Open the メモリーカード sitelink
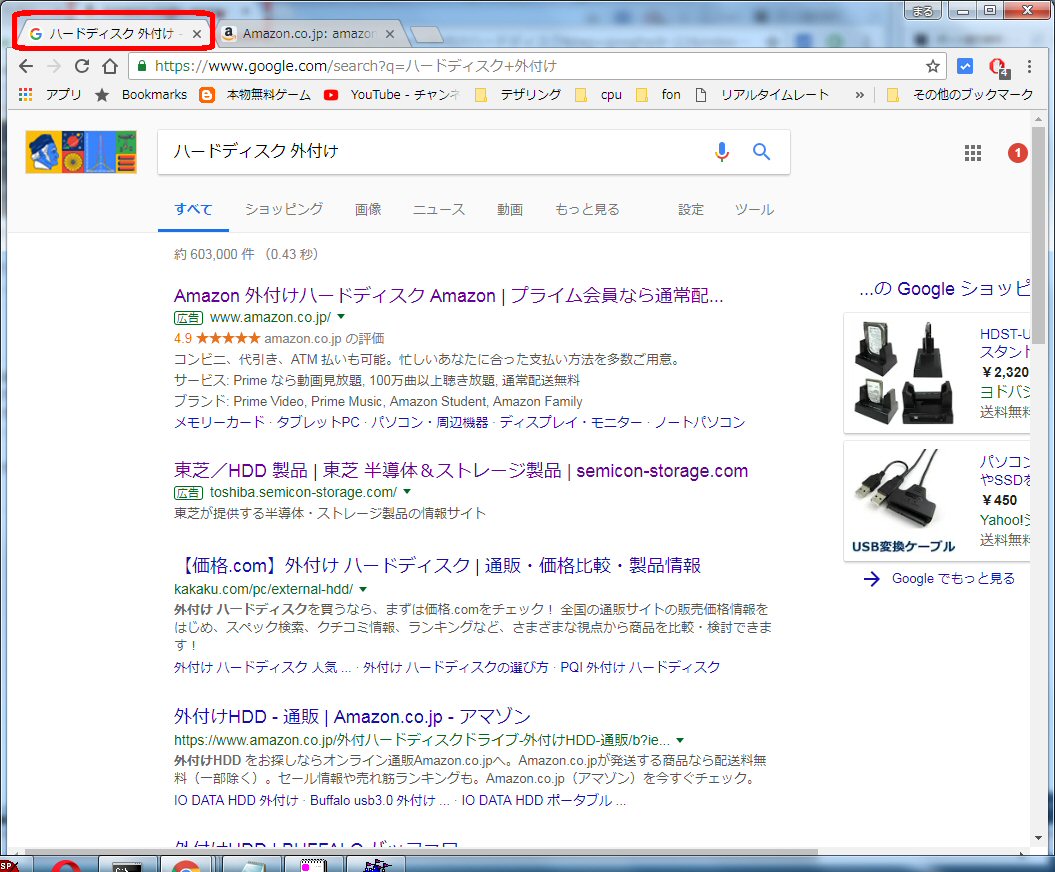Viewport: 1055px width, 872px height. click(219, 422)
